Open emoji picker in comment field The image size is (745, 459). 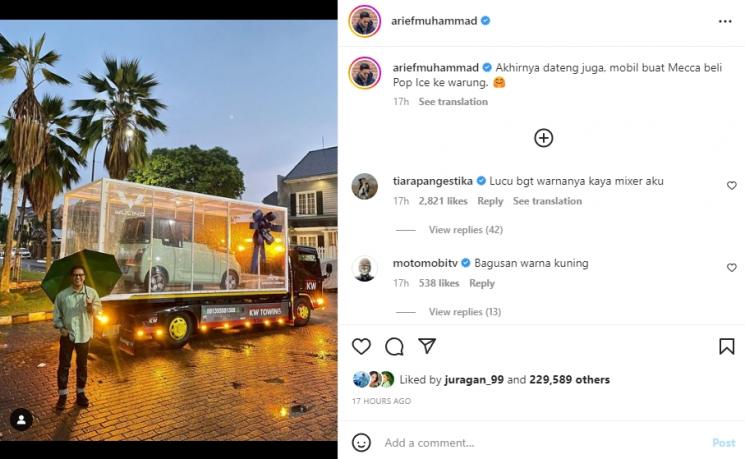click(x=361, y=442)
